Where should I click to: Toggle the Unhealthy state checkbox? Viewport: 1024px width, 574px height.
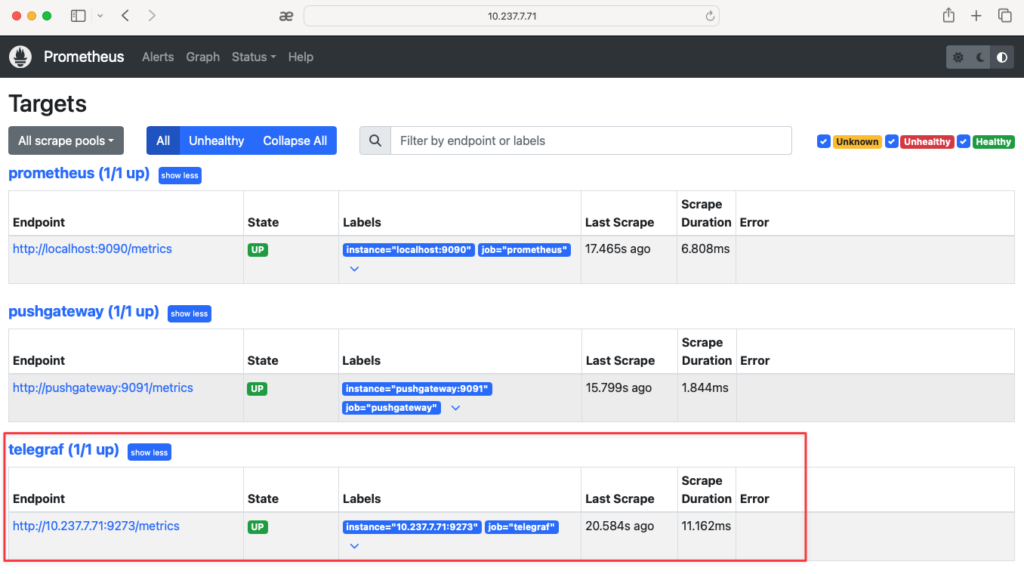pyautogui.click(x=891, y=142)
